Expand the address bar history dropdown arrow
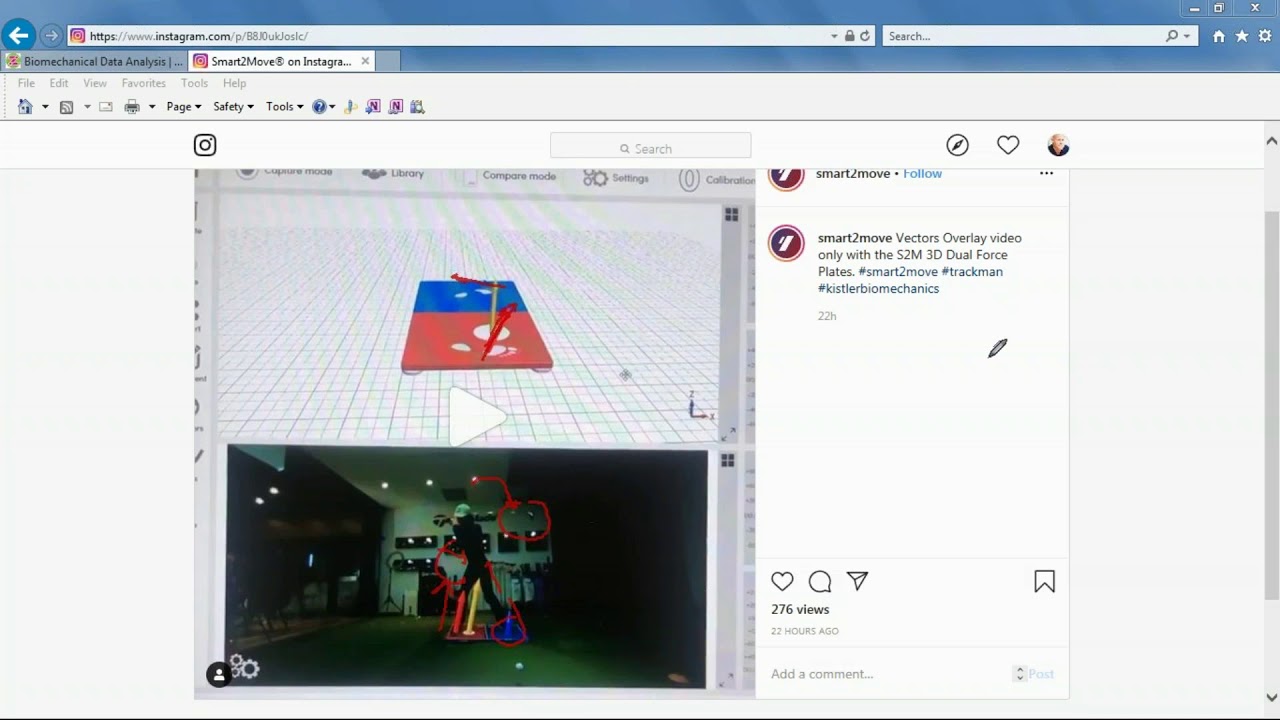 (834, 36)
